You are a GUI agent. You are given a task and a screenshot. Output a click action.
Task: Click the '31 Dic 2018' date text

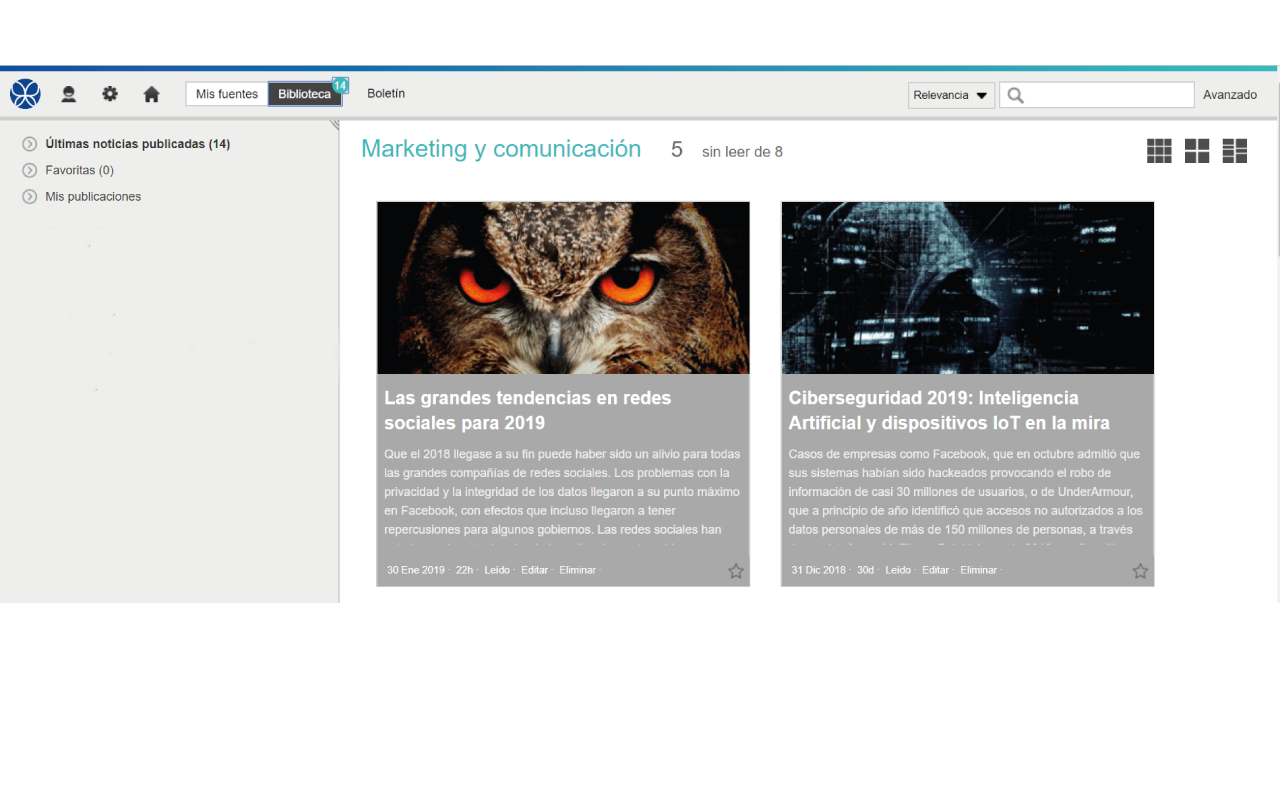(x=818, y=570)
